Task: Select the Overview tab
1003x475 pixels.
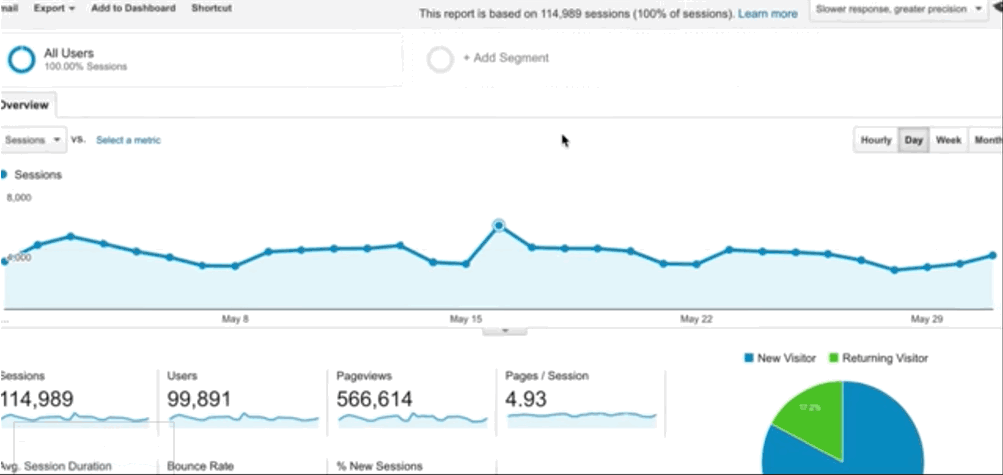Action: (26, 104)
